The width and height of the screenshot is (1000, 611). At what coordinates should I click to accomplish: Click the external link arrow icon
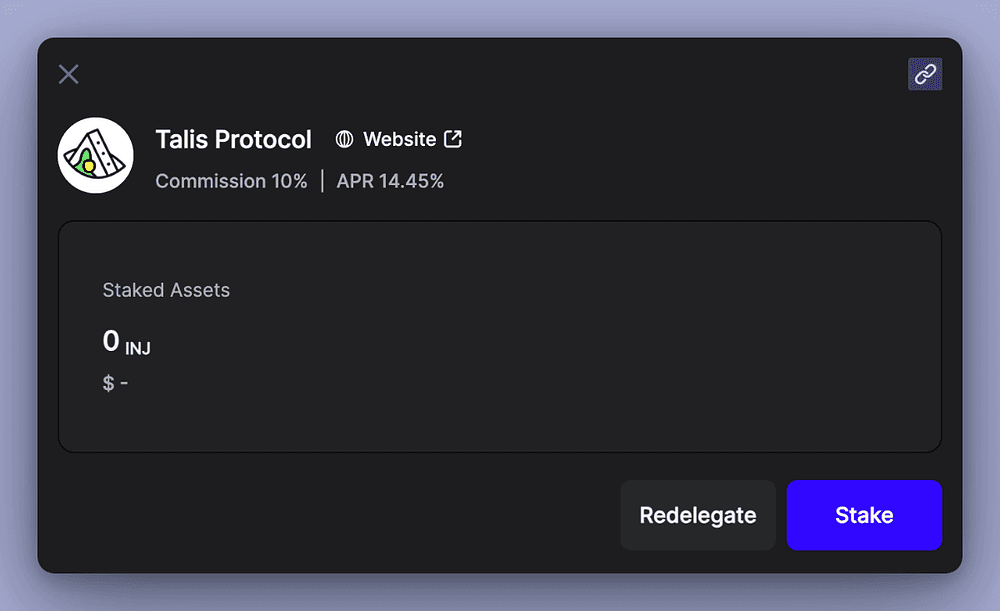coord(453,139)
